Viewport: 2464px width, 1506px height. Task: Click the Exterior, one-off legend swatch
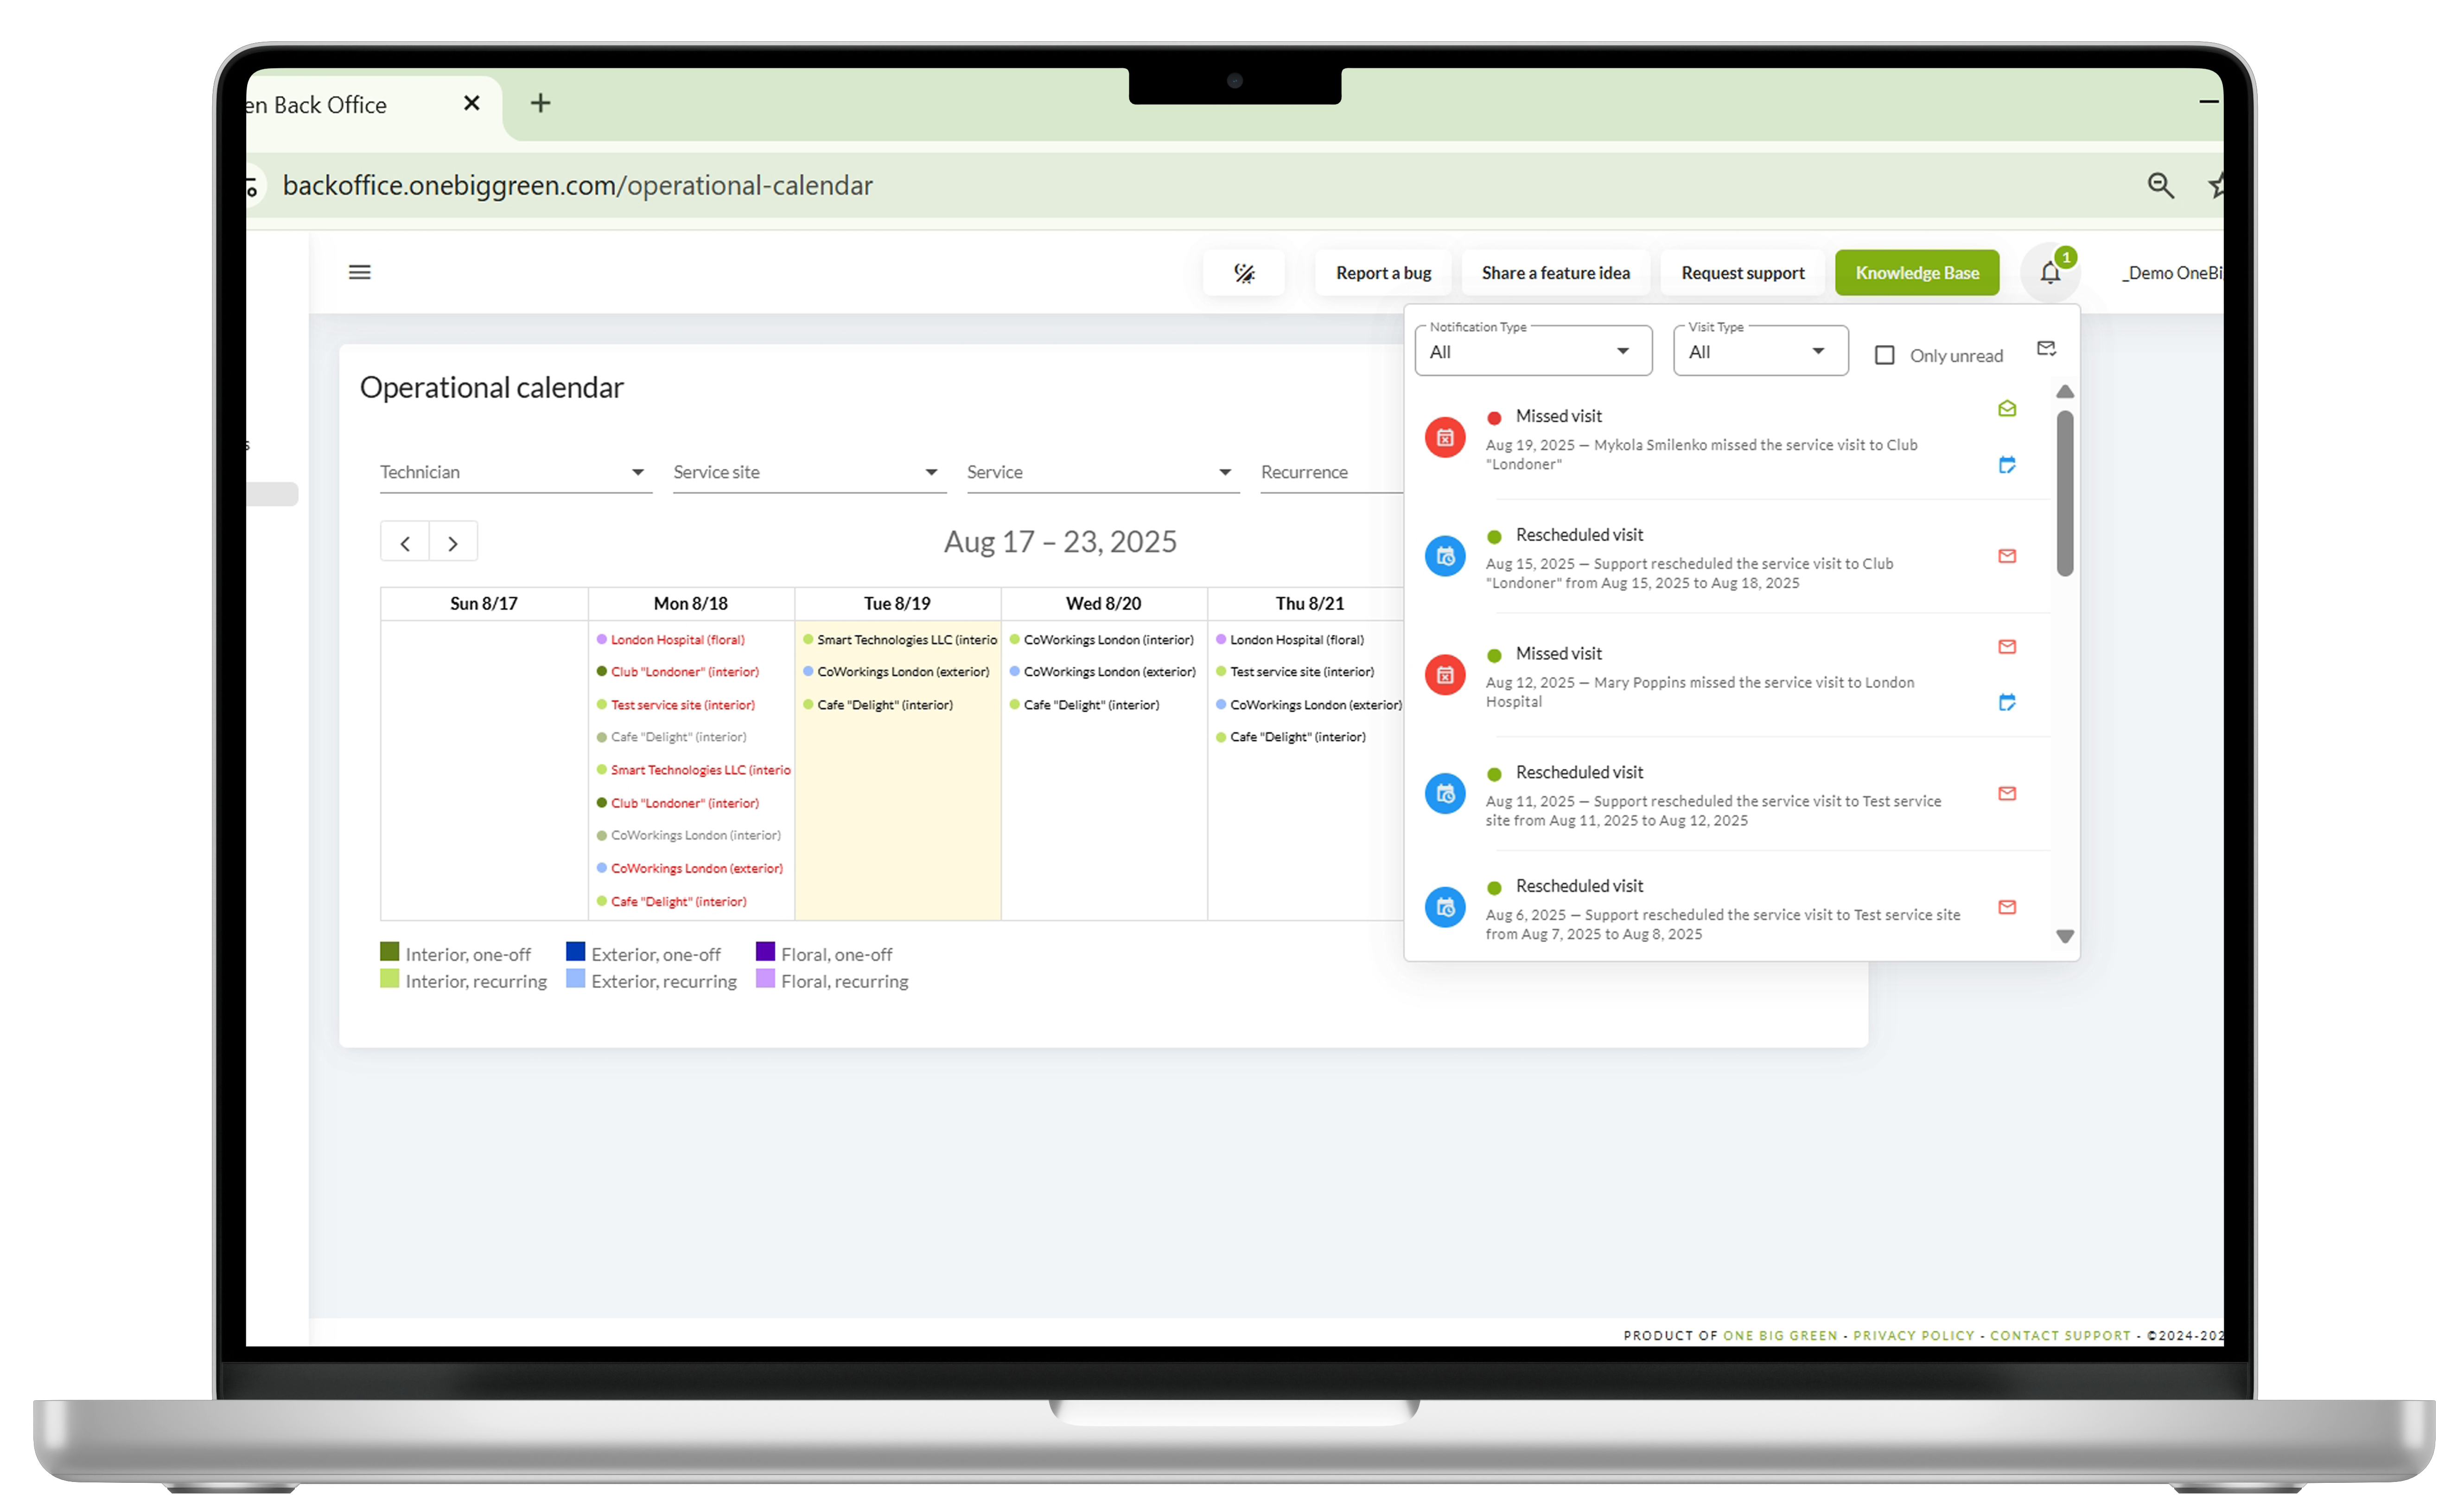click(575, 951)
